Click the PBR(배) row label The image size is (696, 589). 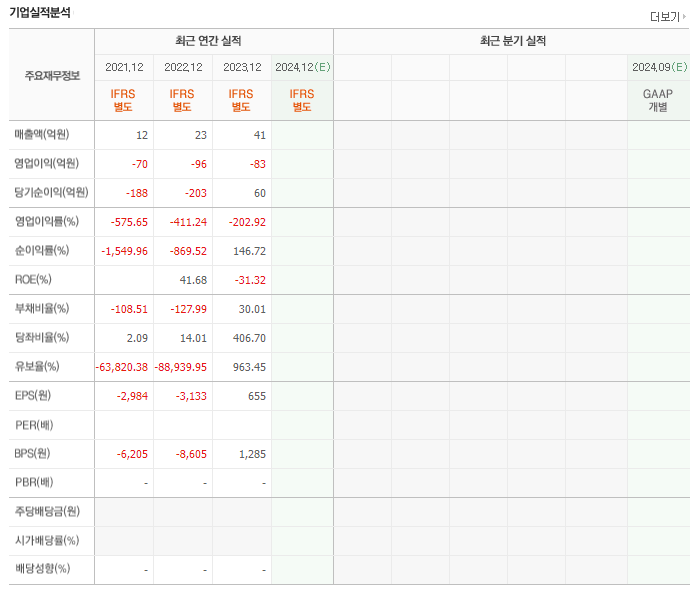pos(34,482)
